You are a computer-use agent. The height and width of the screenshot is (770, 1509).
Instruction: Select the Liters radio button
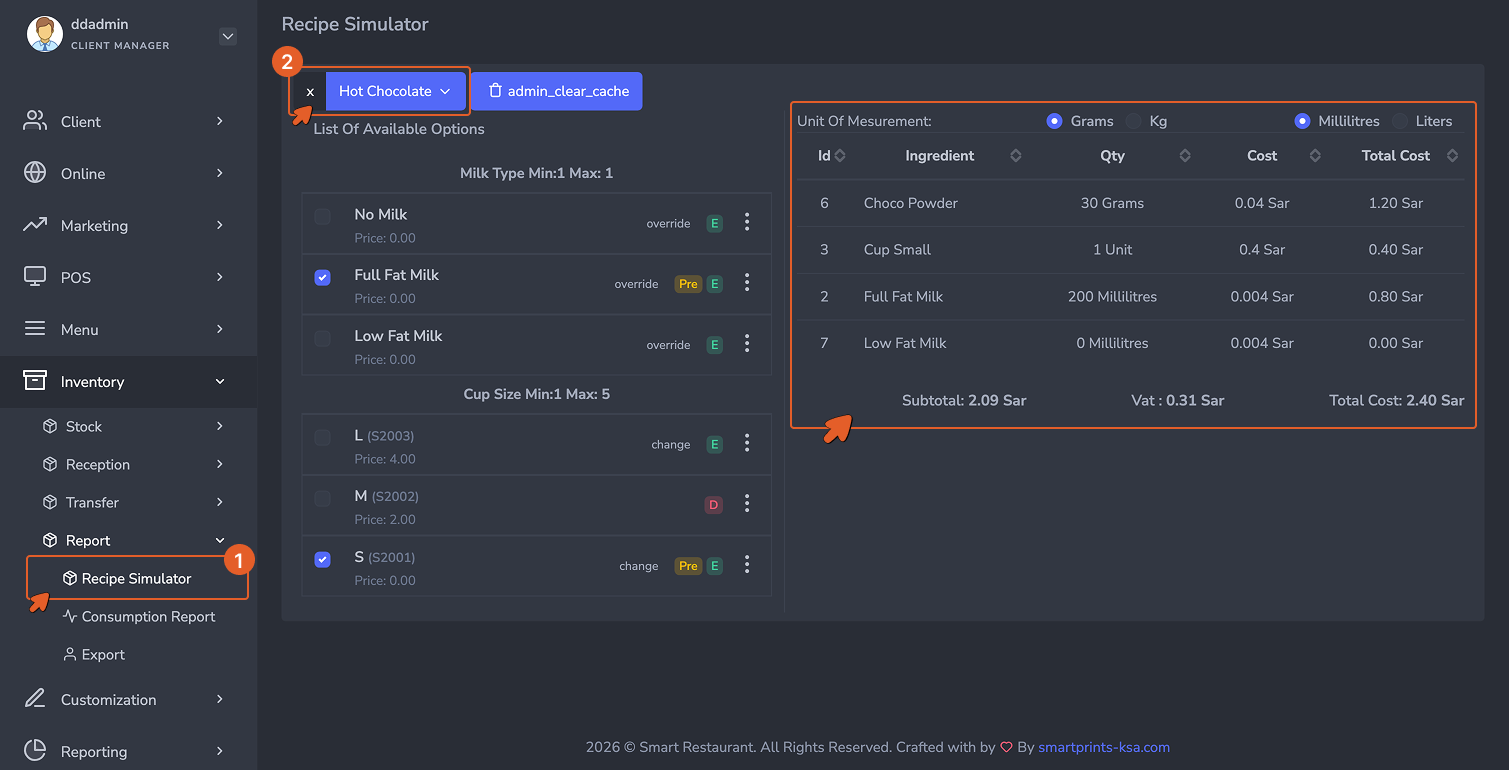pos(1400,121)
